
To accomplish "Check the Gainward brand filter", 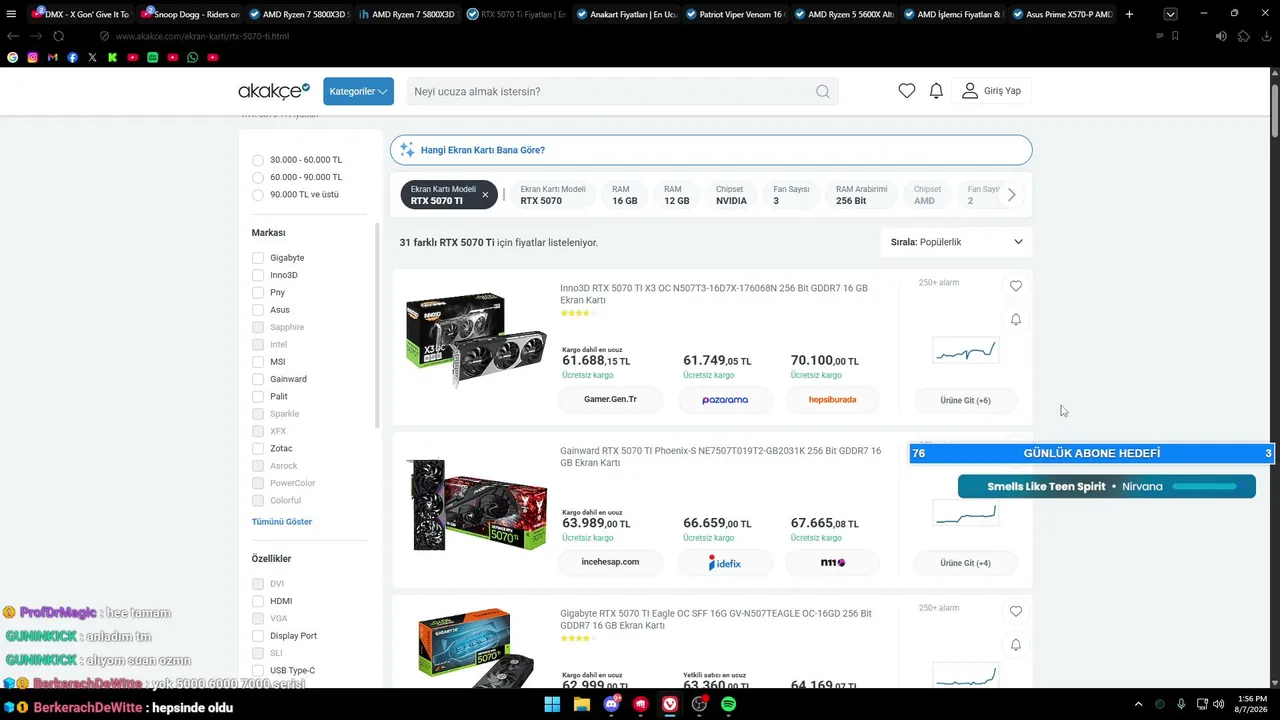I will coord(258,379).
